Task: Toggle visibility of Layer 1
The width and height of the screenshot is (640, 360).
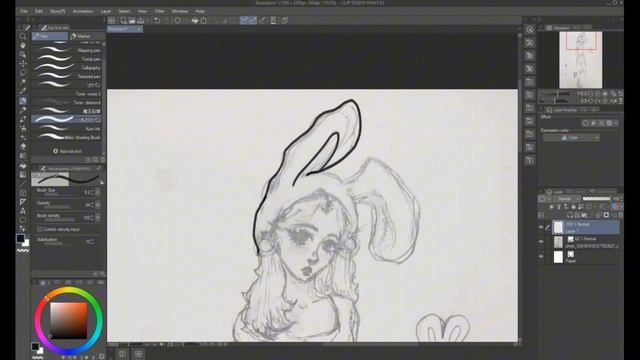Action: pyautogui.click(x=541, y=227)
